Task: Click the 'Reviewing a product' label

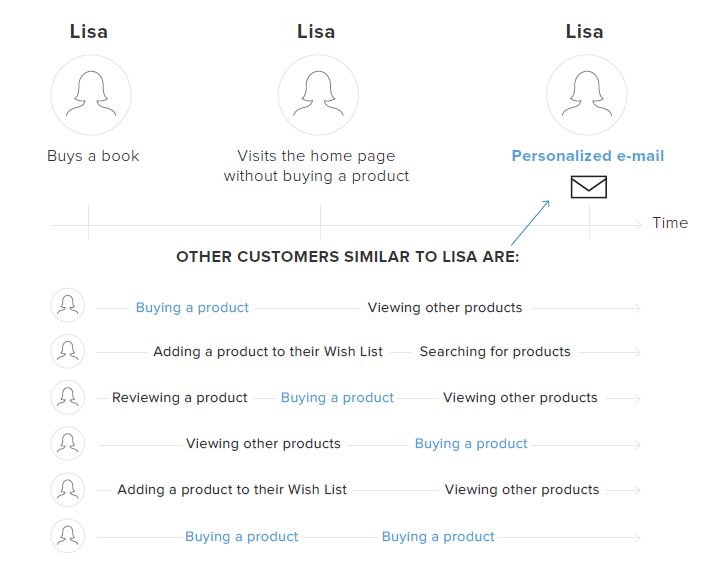Action: pyautogui.click(x=180, y=397)
